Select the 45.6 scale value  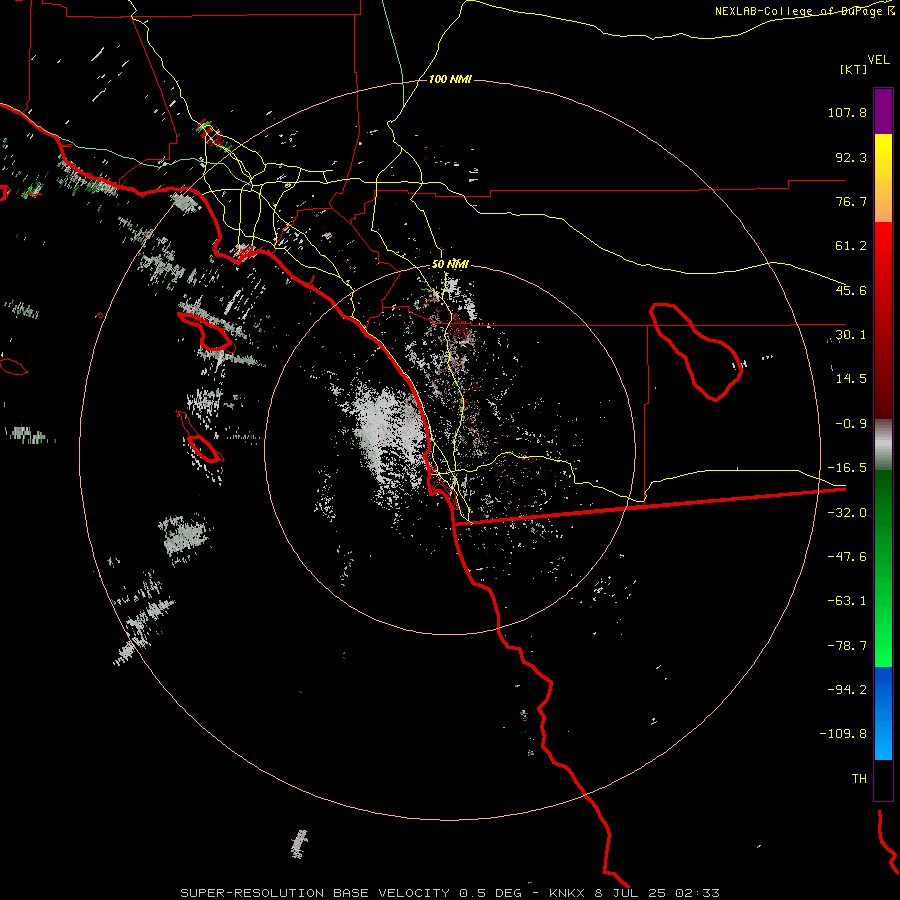(851, 290)
